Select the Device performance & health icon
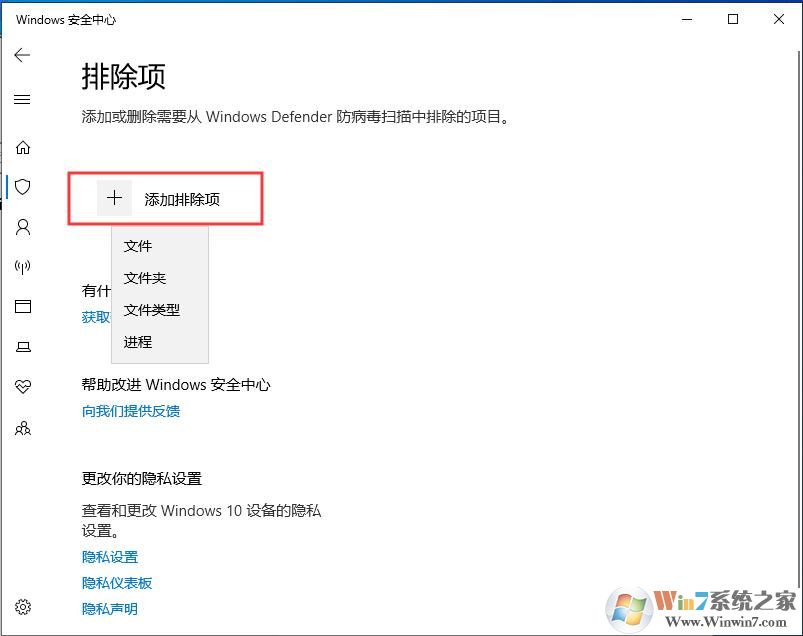The image size is (803, 636). pos(22,386)
